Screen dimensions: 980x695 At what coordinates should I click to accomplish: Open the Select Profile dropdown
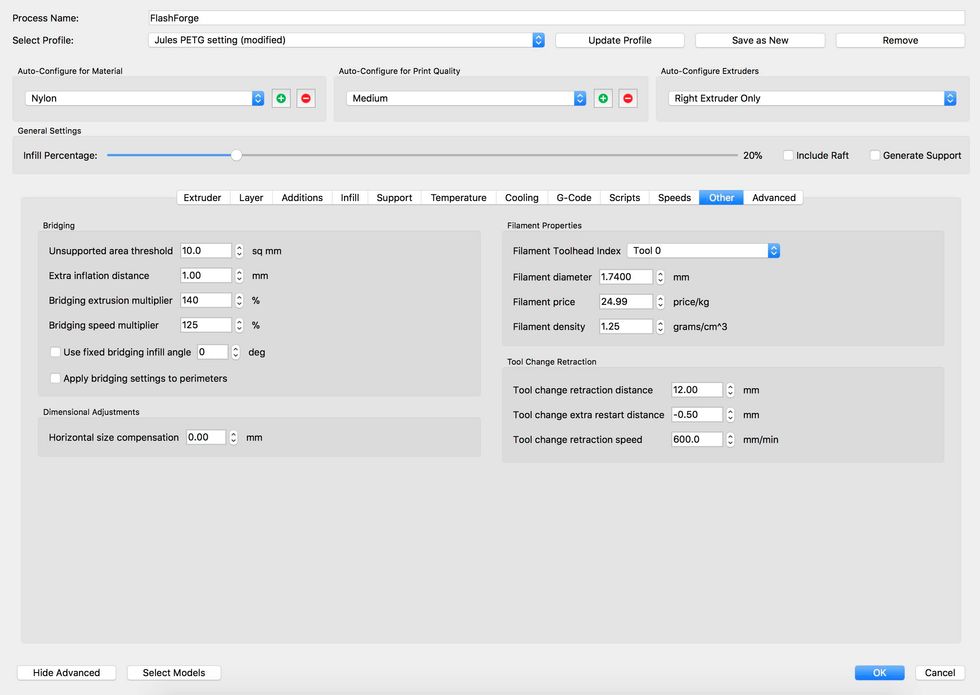538,40
